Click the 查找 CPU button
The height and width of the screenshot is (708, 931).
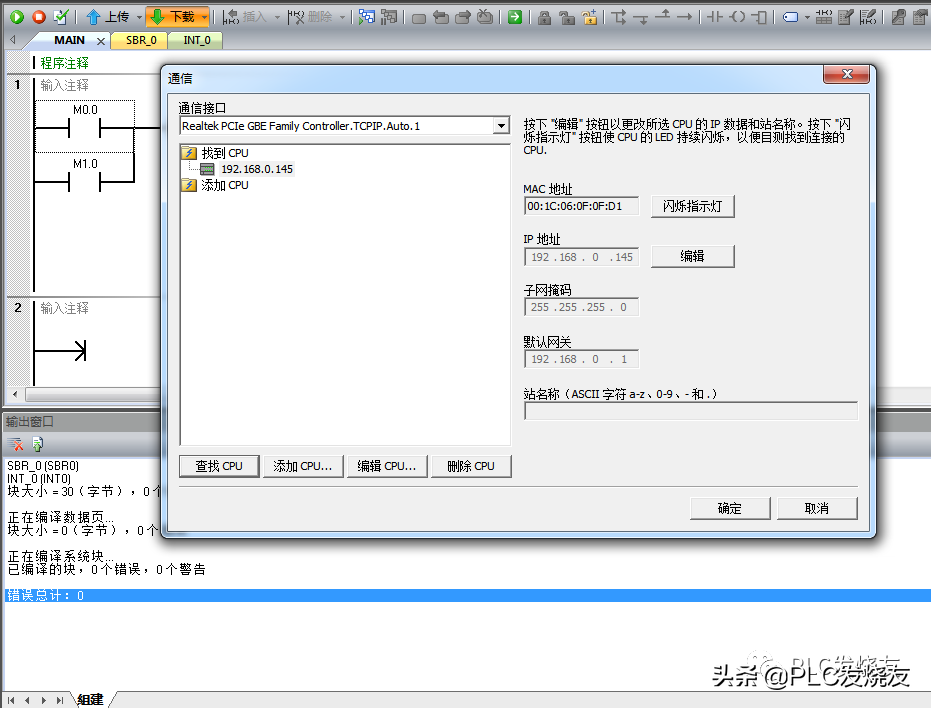coord(219,466)
